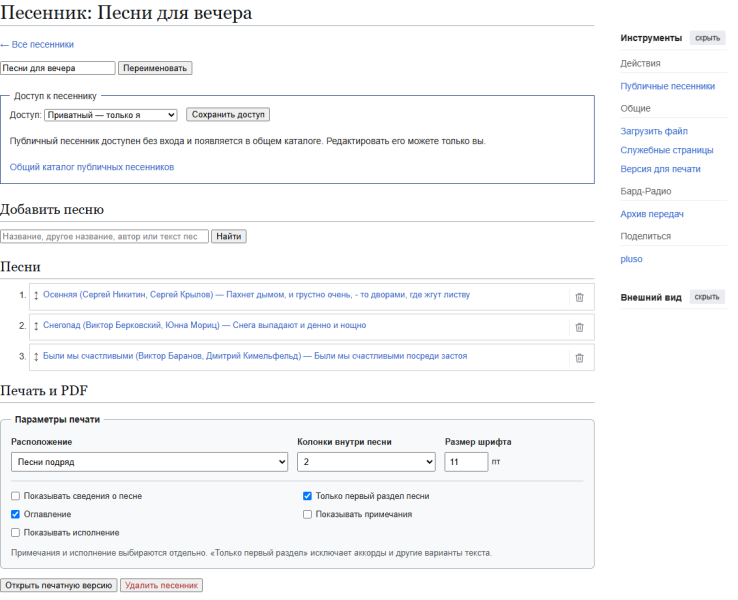Click the Переименовать button
The image size is (738, 600).
155,68
